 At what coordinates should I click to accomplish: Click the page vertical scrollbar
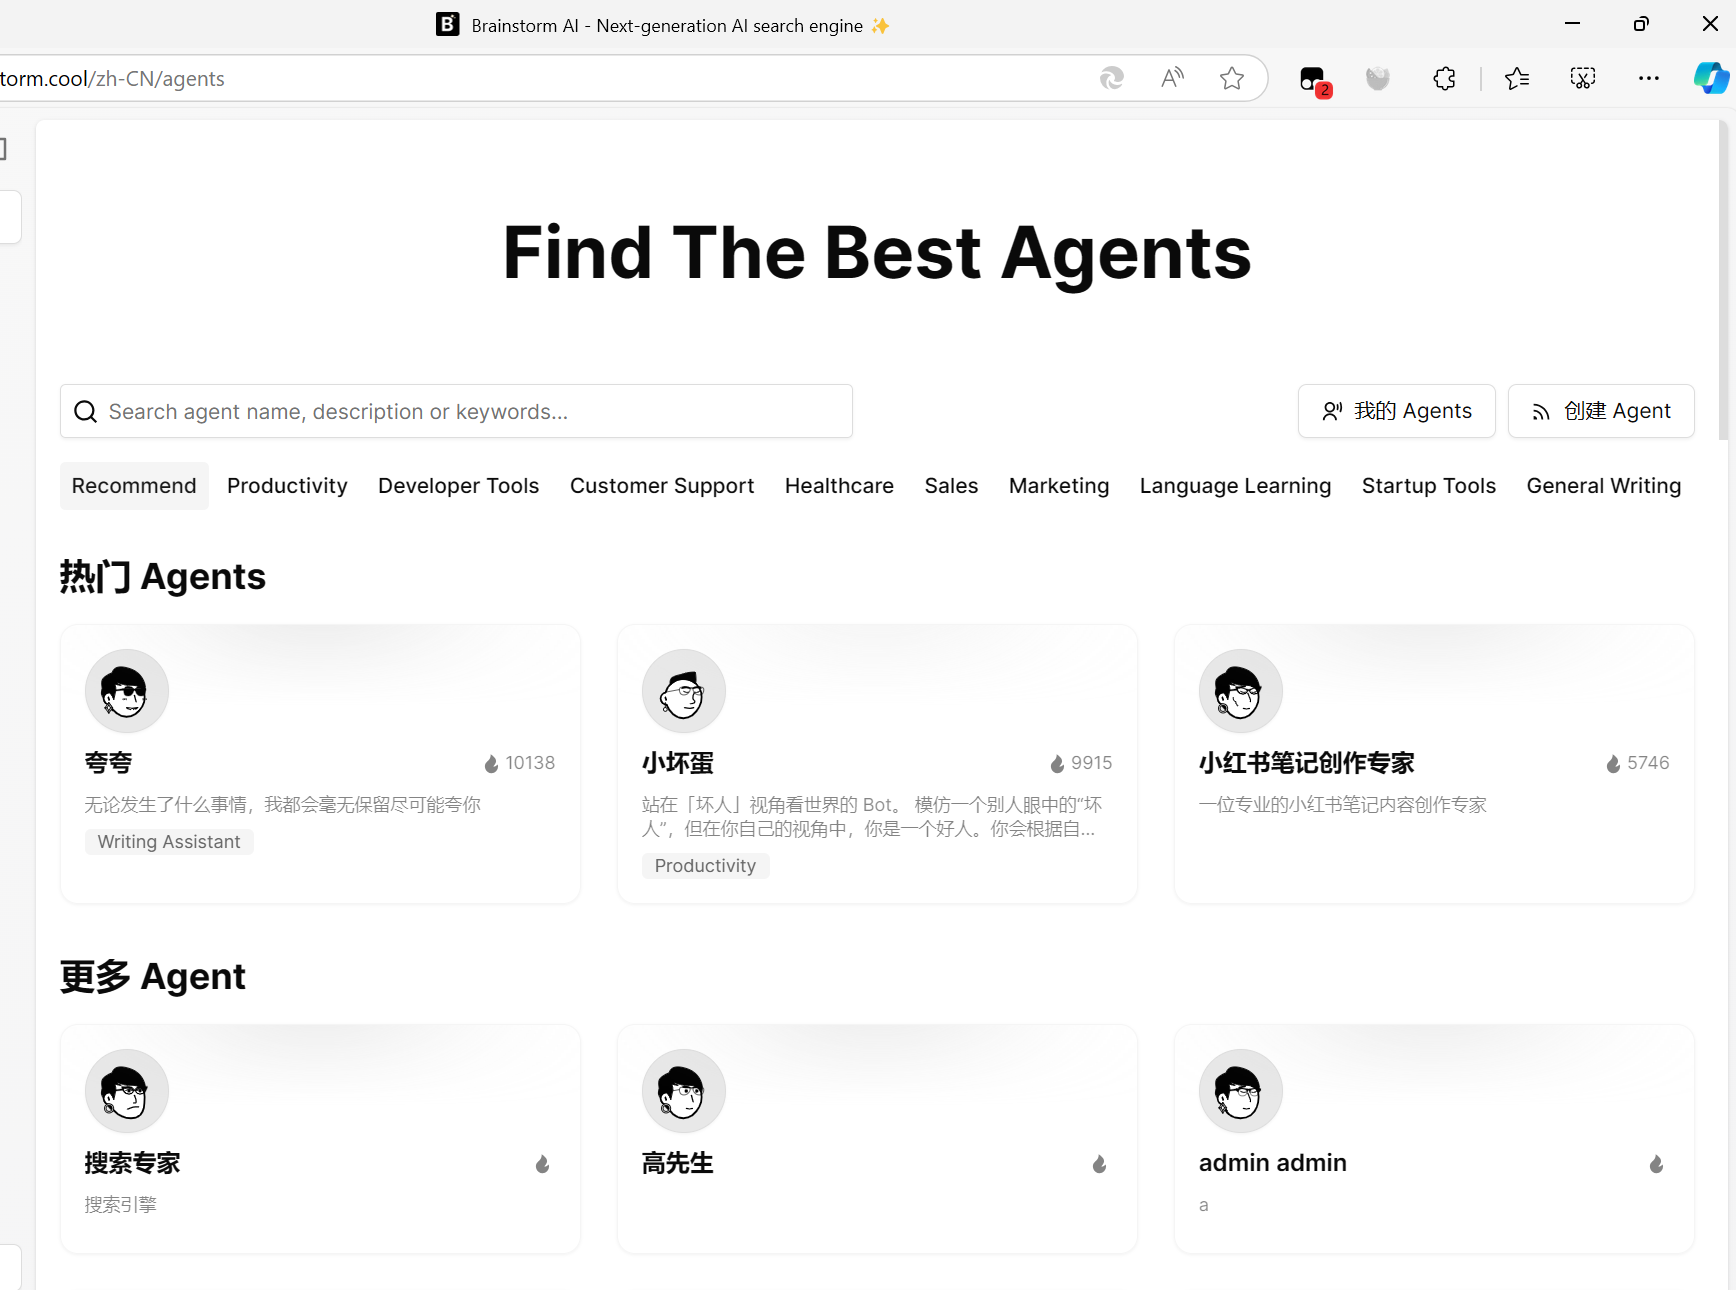coord(1723,280)
